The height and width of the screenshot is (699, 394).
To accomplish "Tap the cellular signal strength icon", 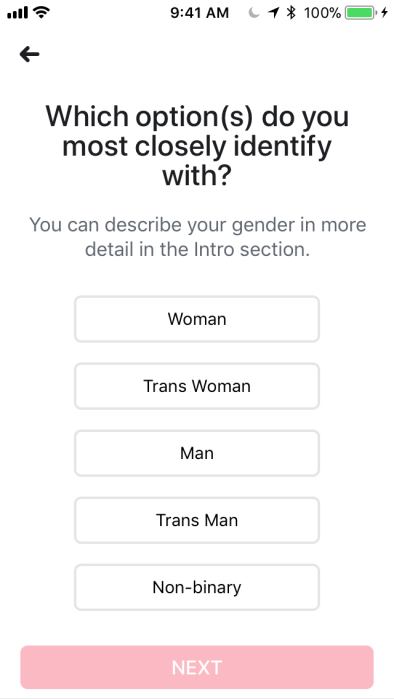I will (x=17, y=13).
